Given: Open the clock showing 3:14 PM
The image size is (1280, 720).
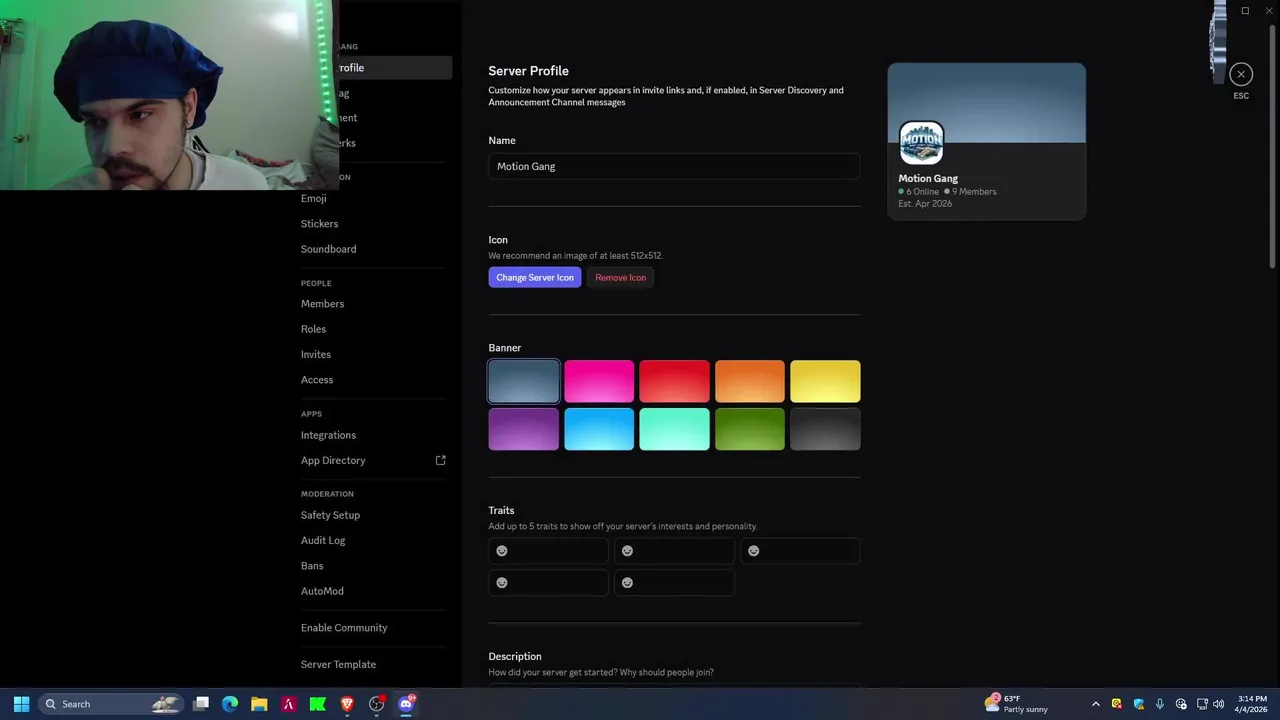Looking at the screenshot, I should [1251, 704].
